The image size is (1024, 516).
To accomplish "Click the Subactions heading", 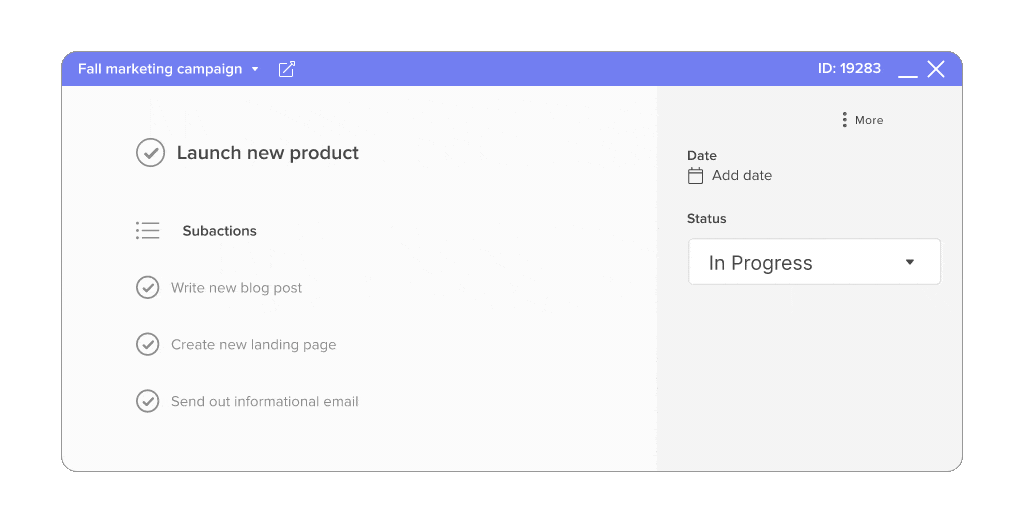I will pyautogui.click(x=219, y=231).
